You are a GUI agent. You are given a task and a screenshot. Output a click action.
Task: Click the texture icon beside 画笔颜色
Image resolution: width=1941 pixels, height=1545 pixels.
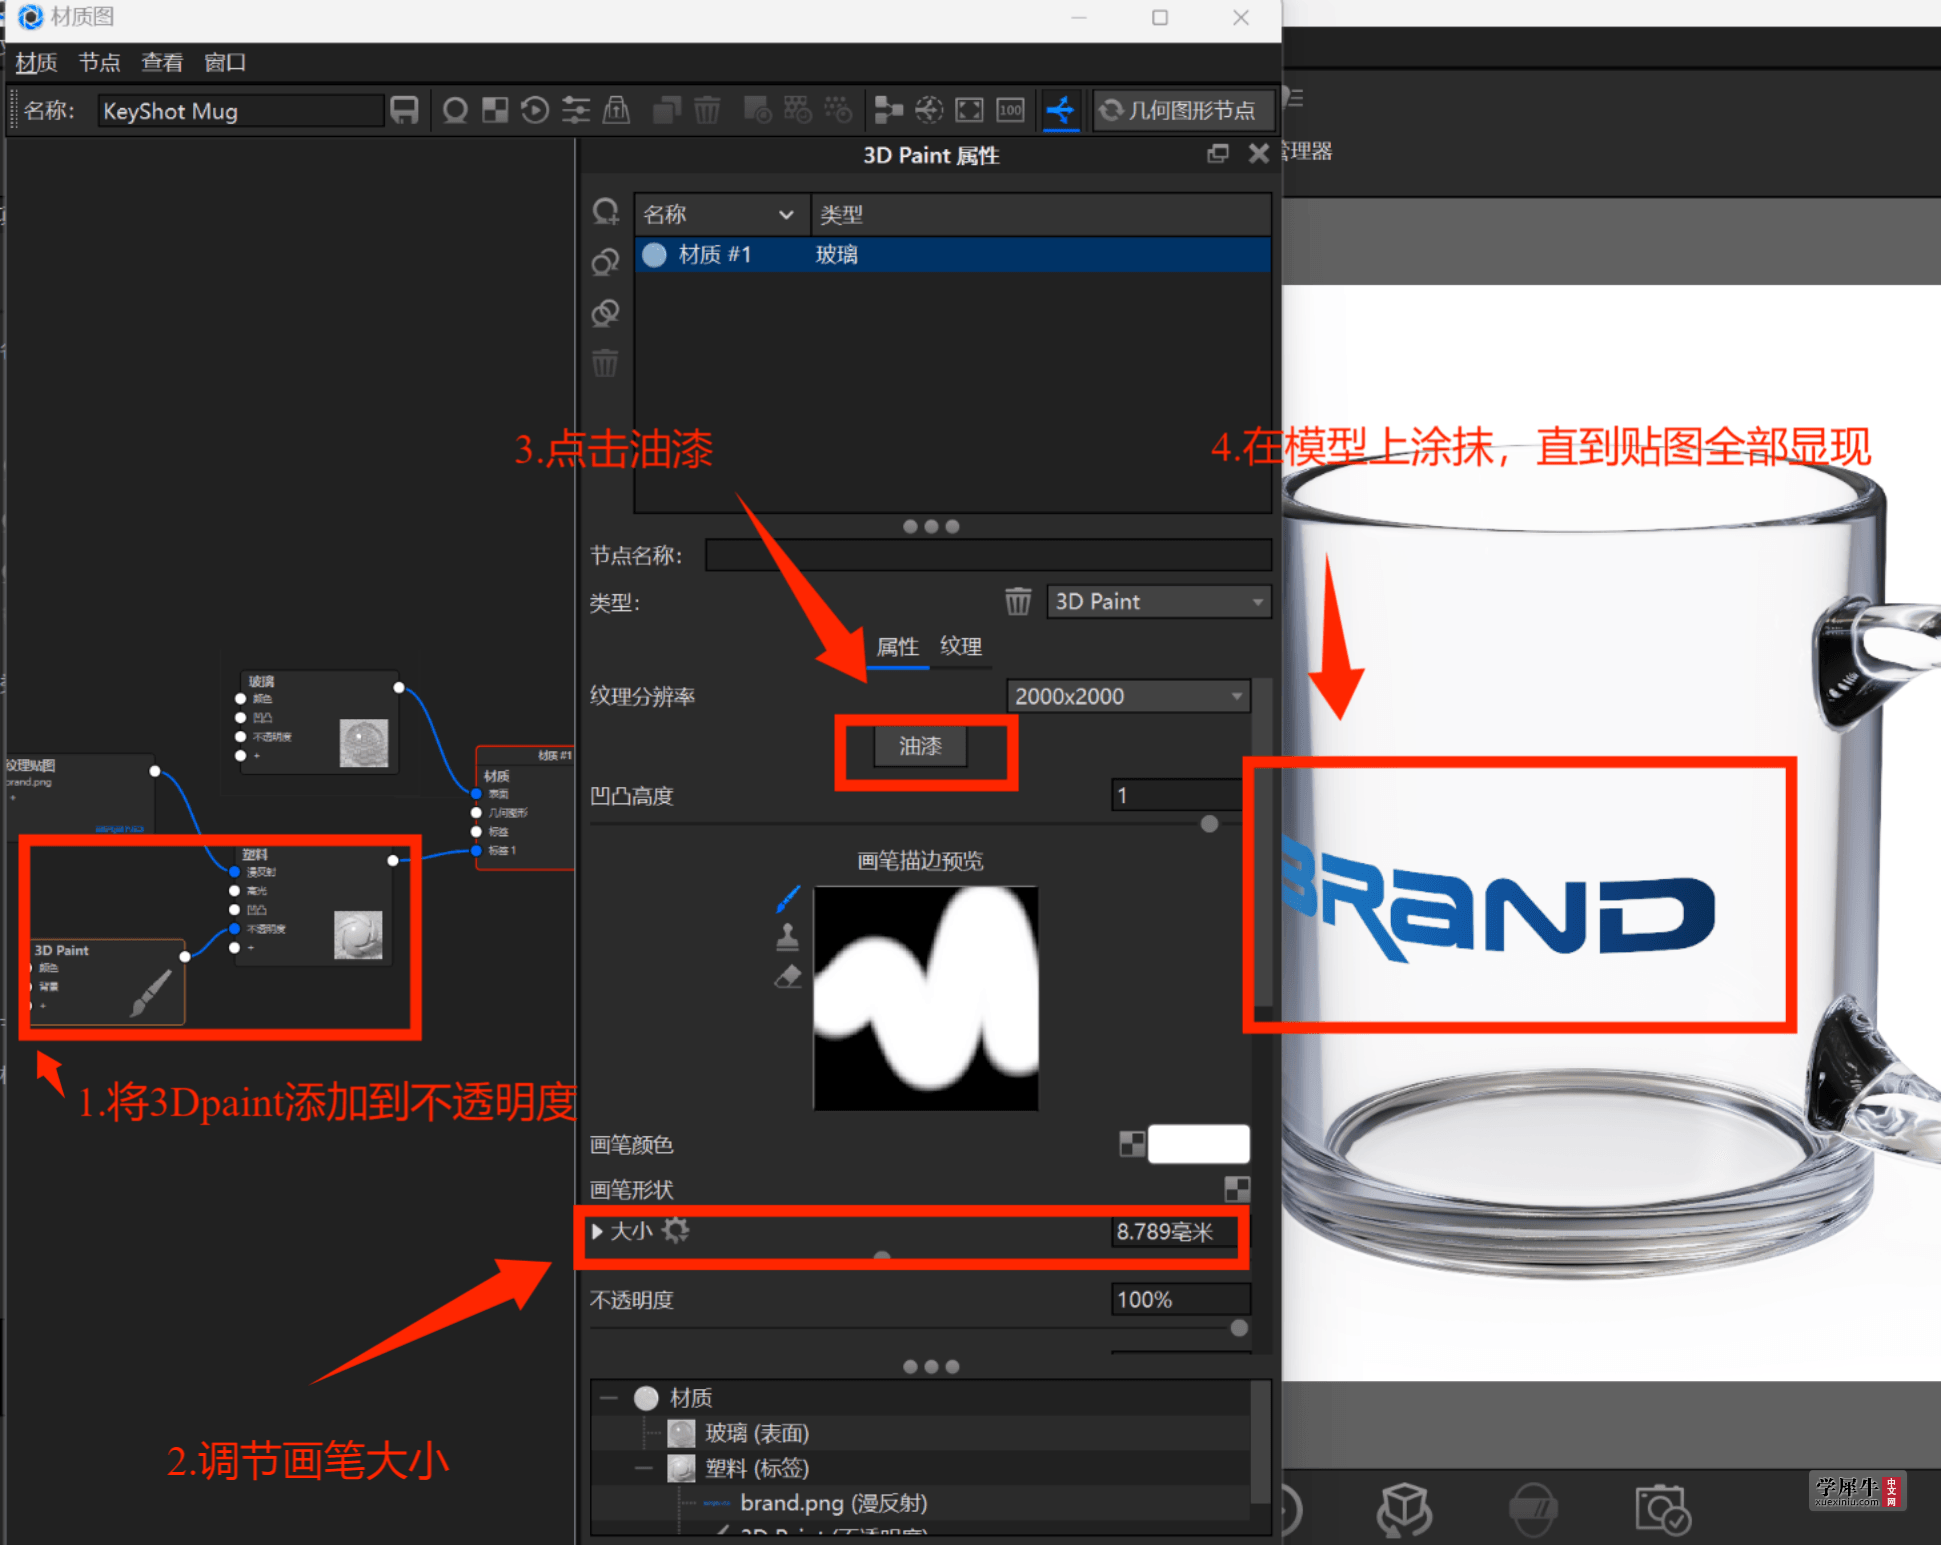pos(1131,1144)
